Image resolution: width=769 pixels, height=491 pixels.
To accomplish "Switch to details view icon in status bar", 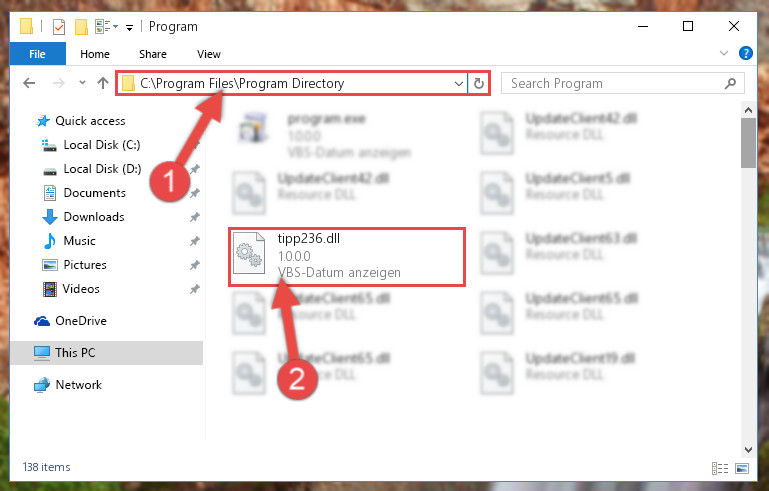I will pyautogui.click(x=719, y=468).
